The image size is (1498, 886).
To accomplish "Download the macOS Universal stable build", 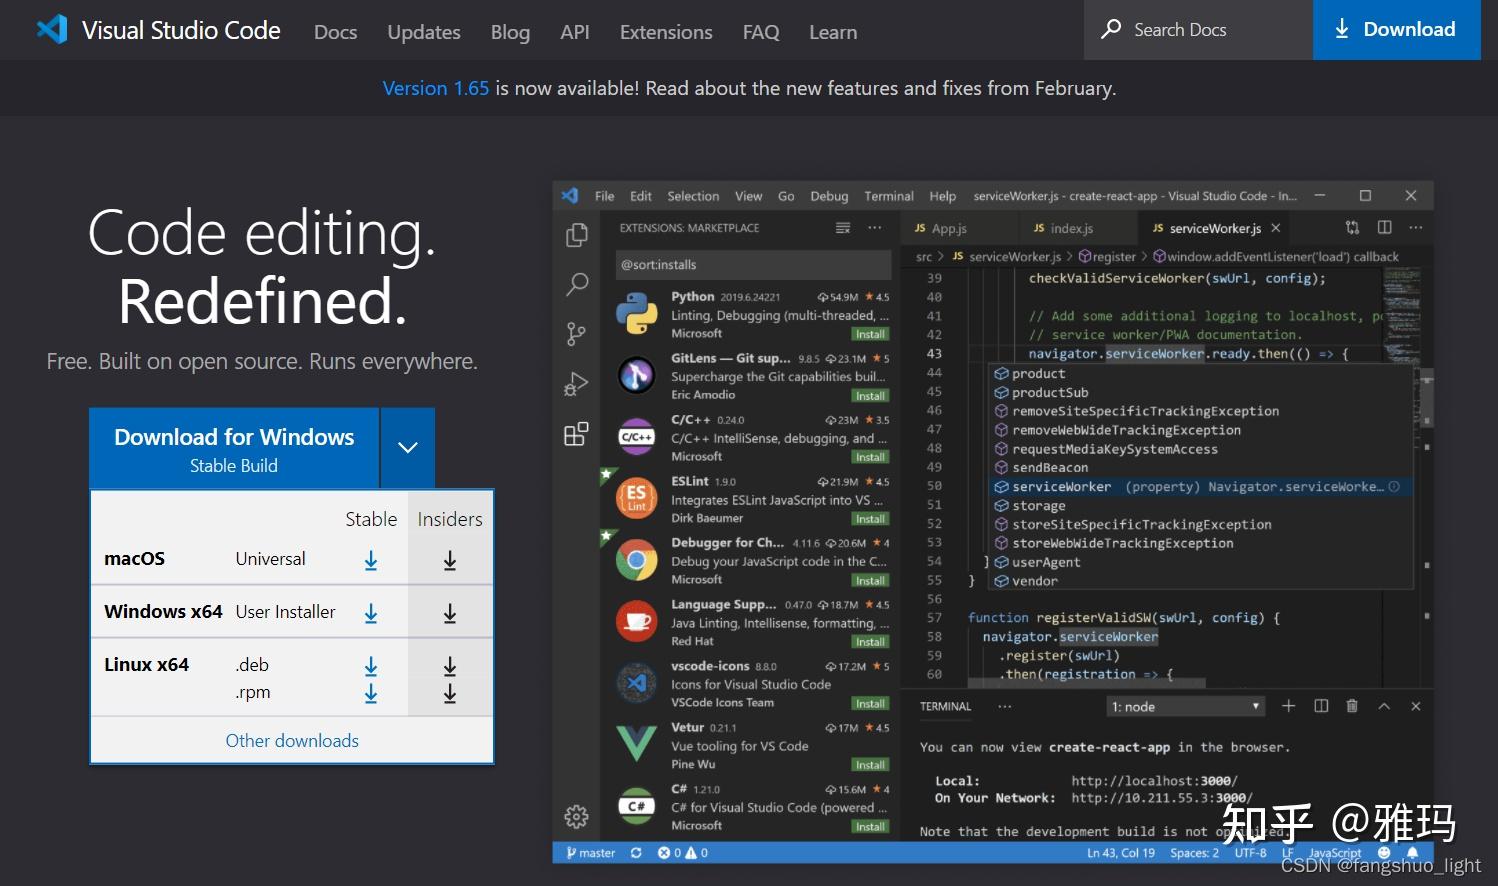I will point(371,559).
